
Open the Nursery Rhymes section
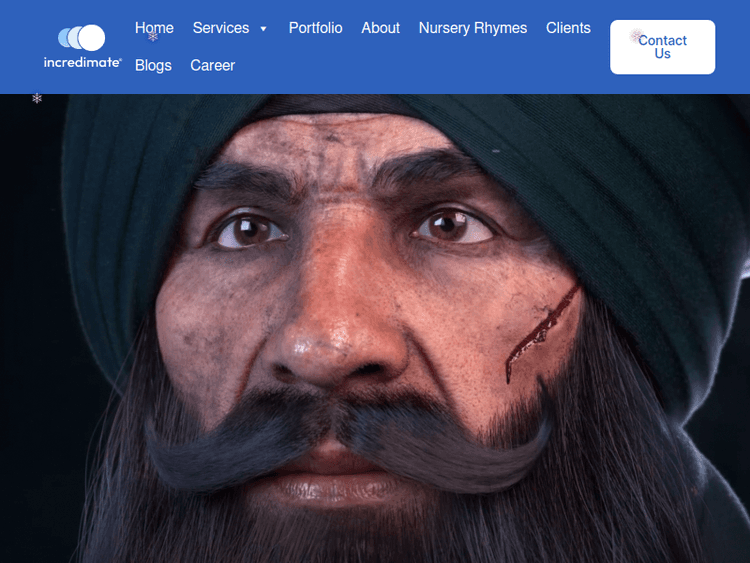[x=472, y=28]
